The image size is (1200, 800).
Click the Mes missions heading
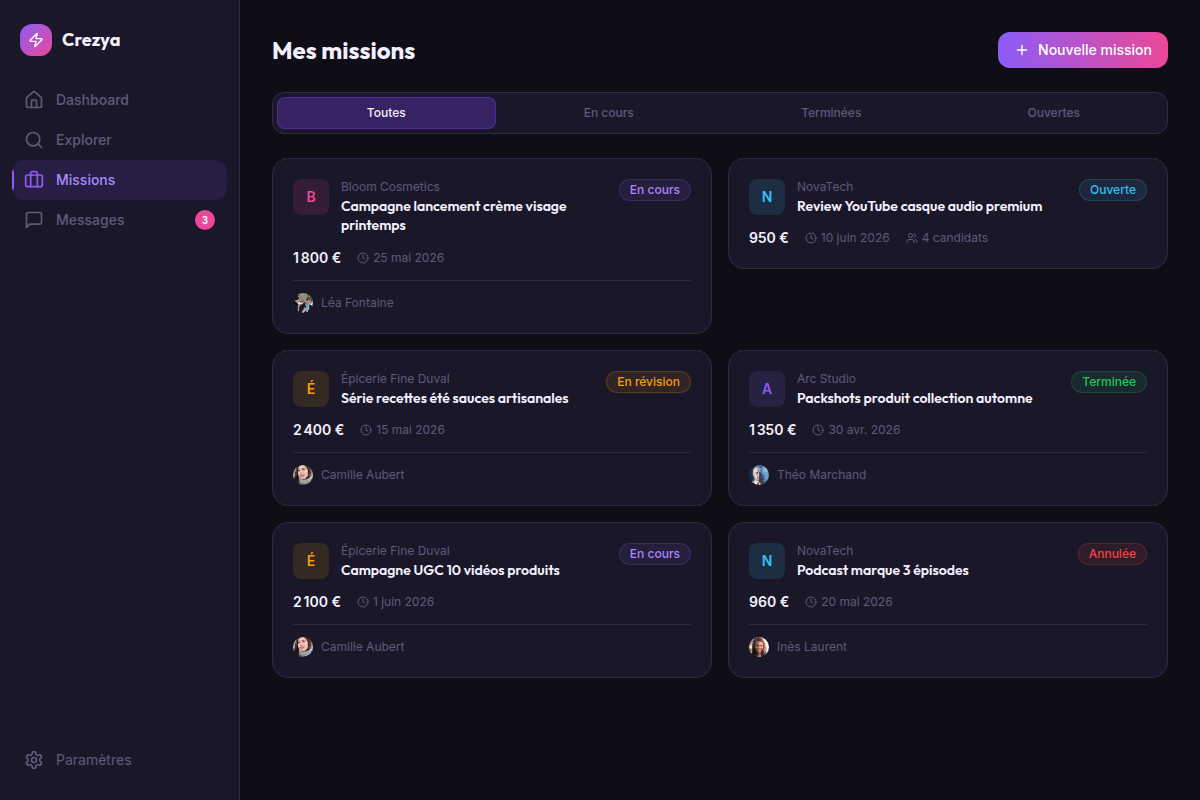tap(344, 51)
